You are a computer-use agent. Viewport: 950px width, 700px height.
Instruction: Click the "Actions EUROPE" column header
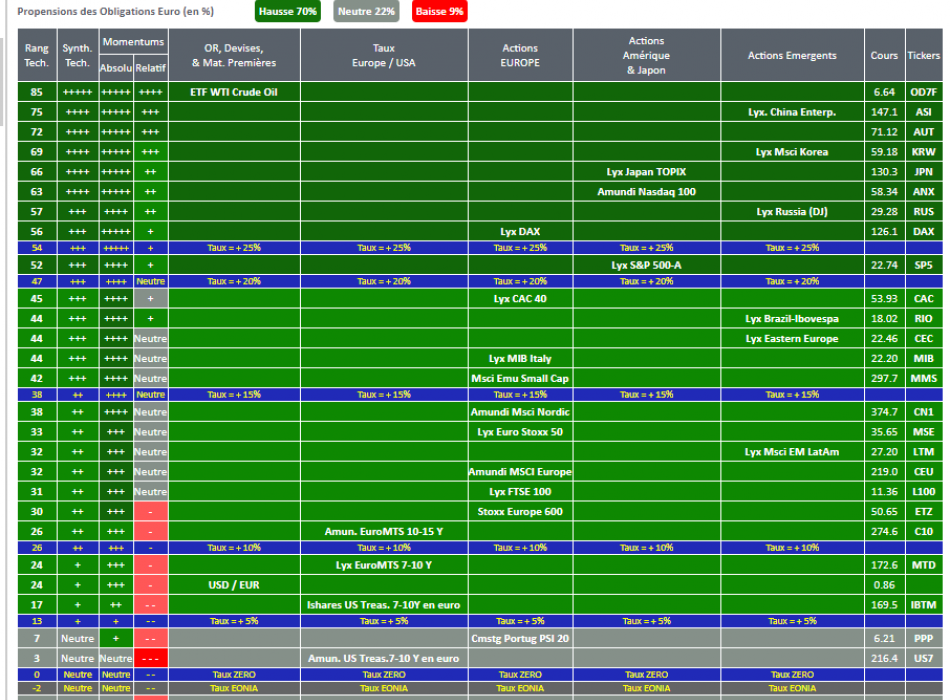coord(520,55)
